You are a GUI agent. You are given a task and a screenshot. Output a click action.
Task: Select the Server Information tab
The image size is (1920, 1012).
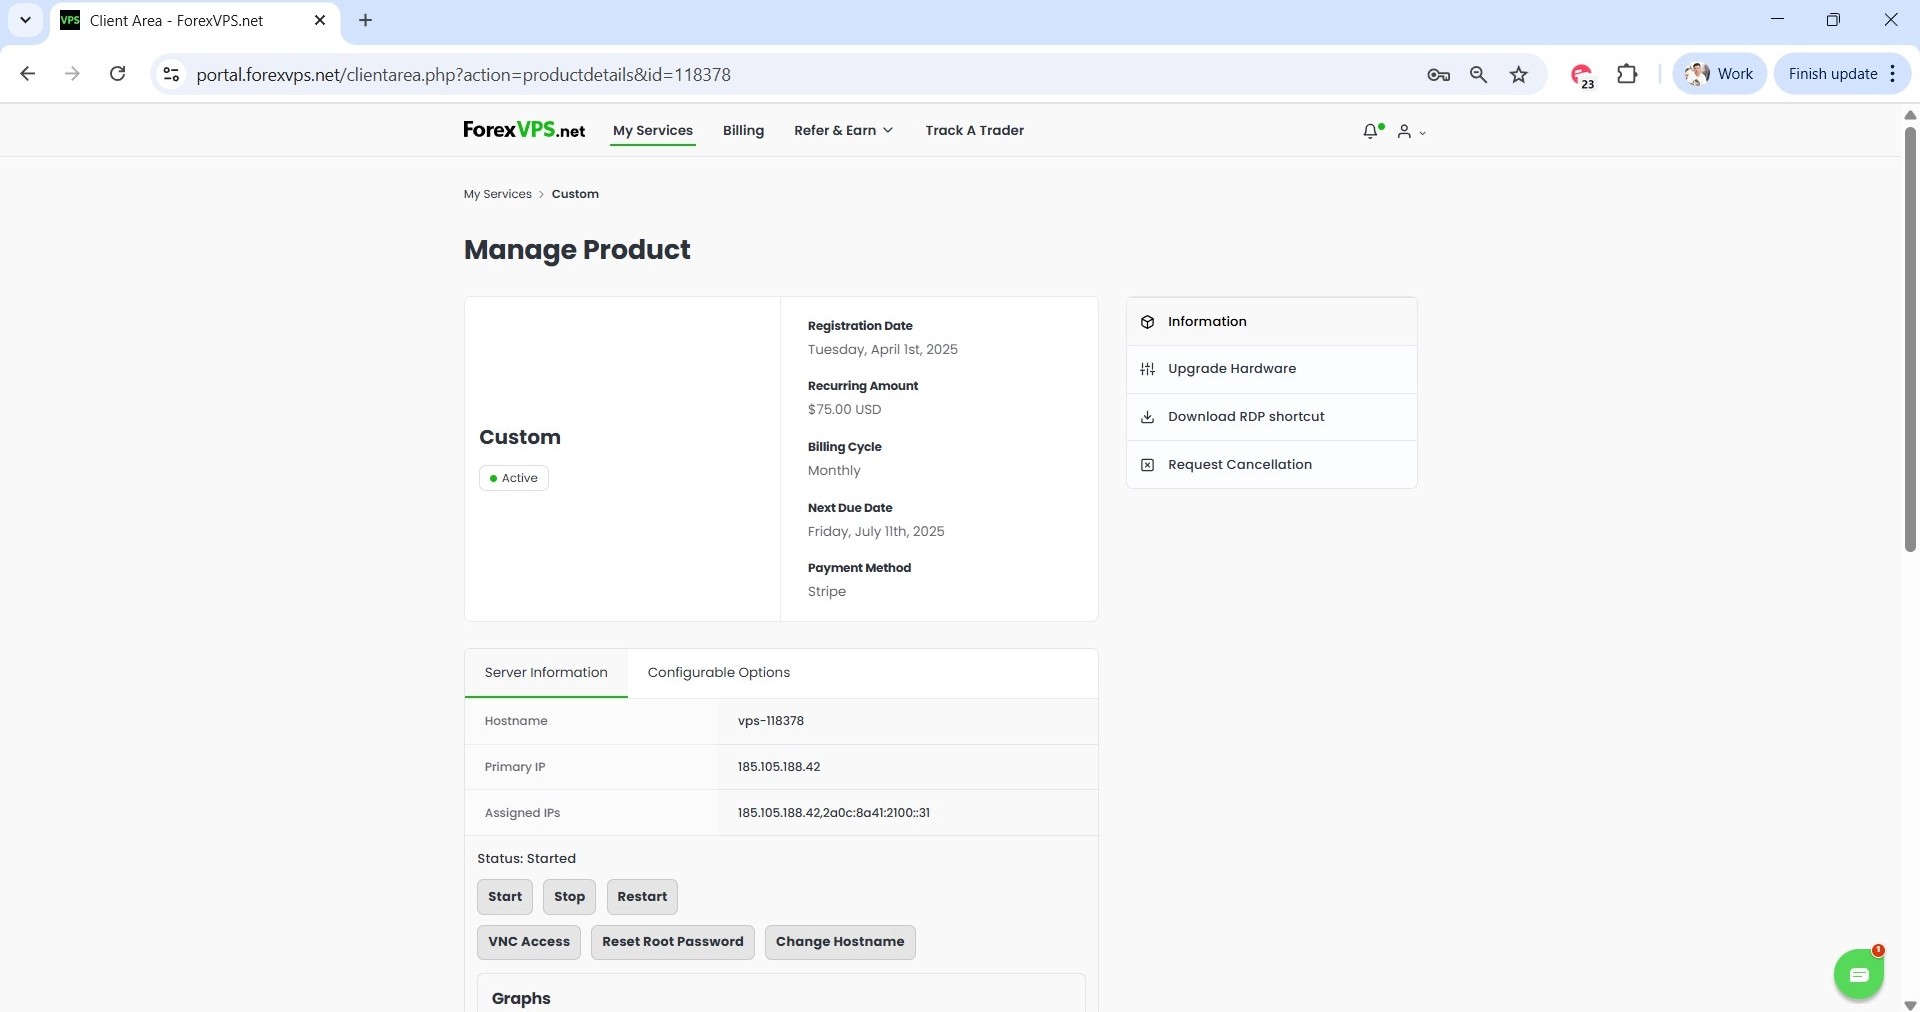pos(546,673)
